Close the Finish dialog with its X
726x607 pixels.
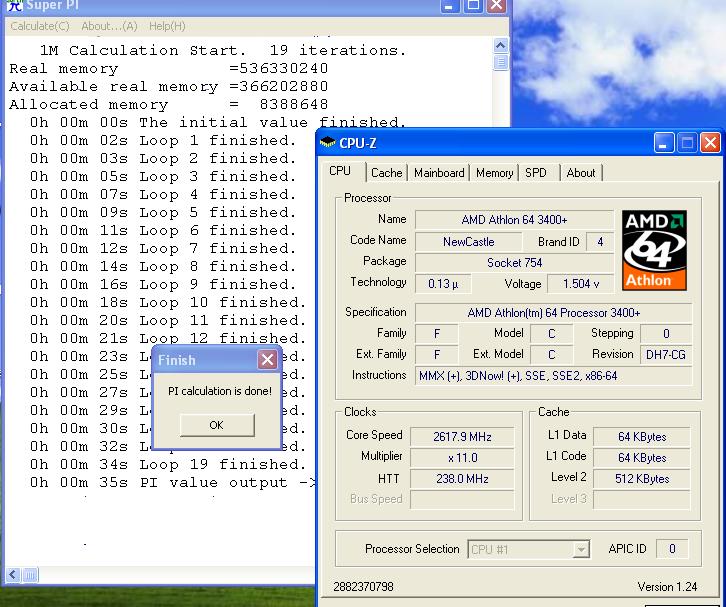click(x=267, y=359)
